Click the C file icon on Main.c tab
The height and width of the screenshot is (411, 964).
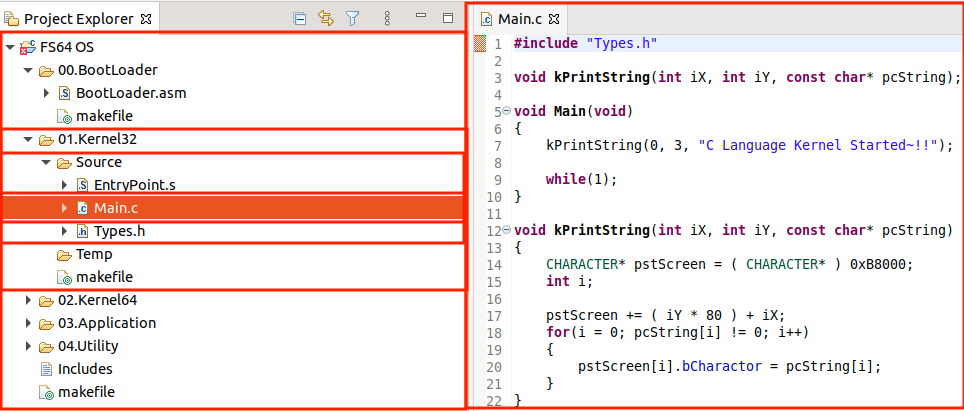tap(487, 19)
